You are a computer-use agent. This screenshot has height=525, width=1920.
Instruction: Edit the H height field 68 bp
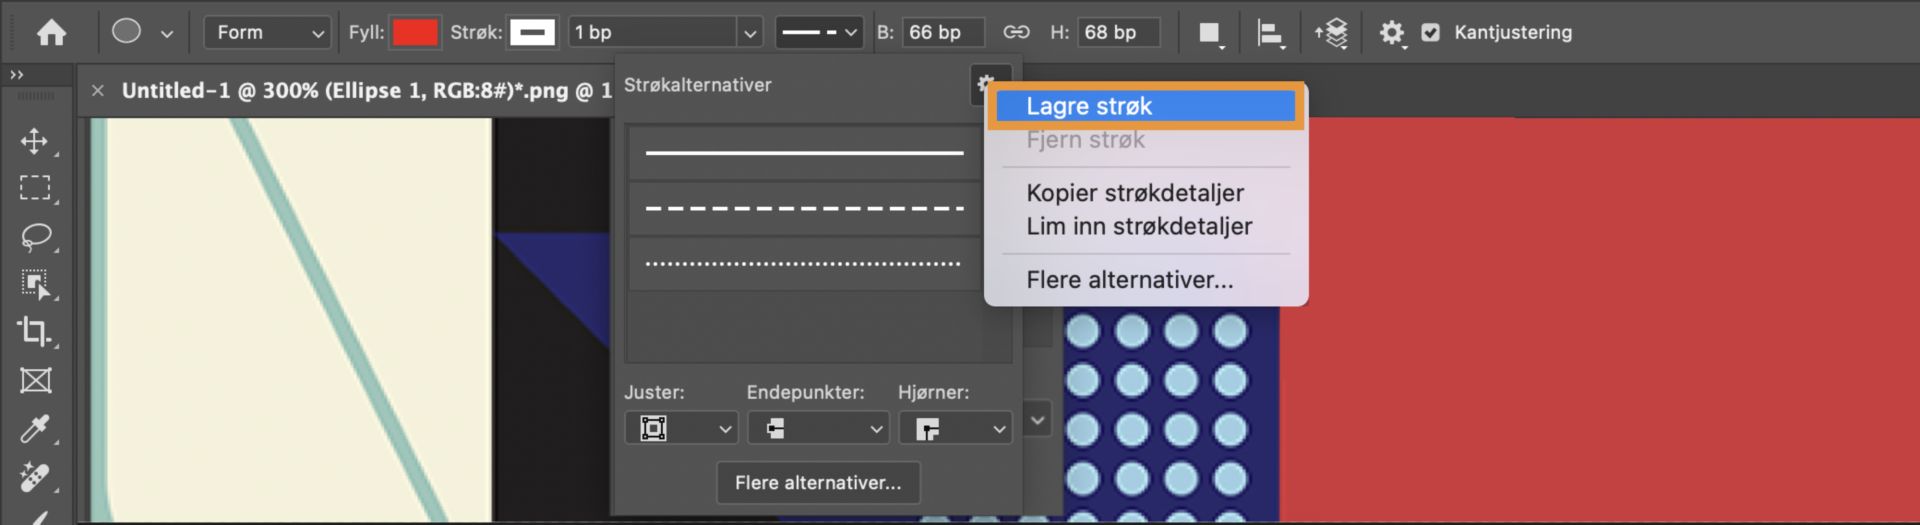point(1118,33)
